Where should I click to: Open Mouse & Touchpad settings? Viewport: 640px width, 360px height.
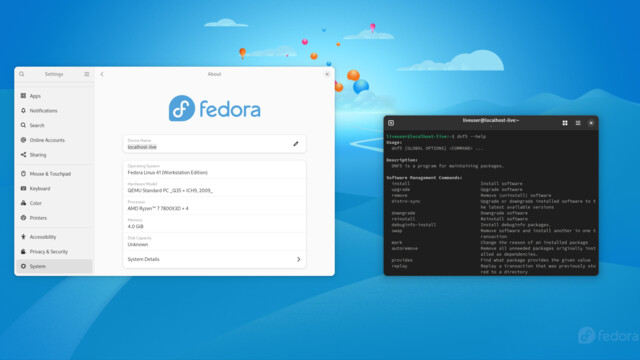click(54, 173)
